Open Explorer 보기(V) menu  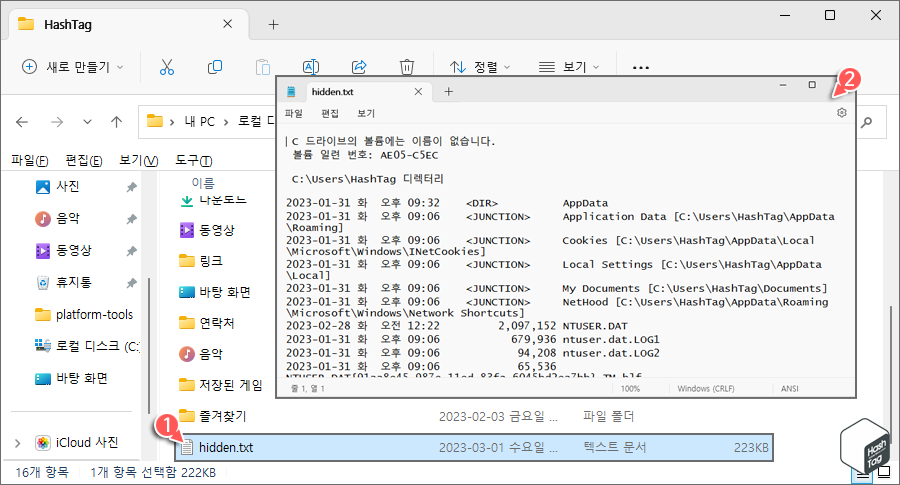[138, 161]
